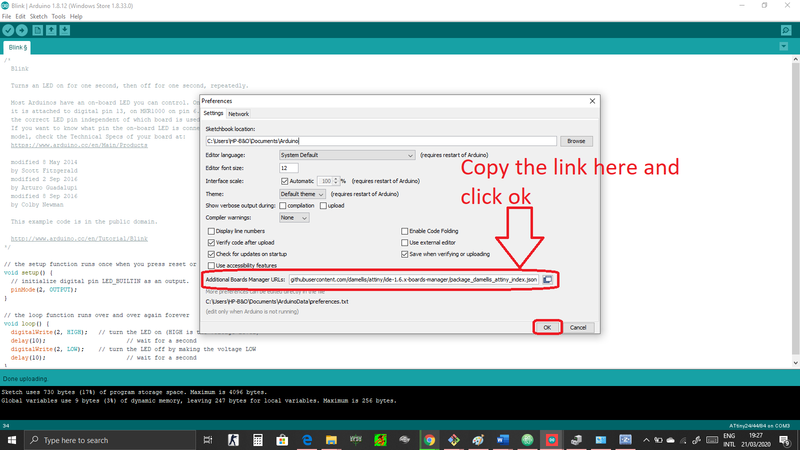Image resolution: width=800 pixels, height=450 pixels.
Task: Enable Code Folding checkbox
Action: 405,231
